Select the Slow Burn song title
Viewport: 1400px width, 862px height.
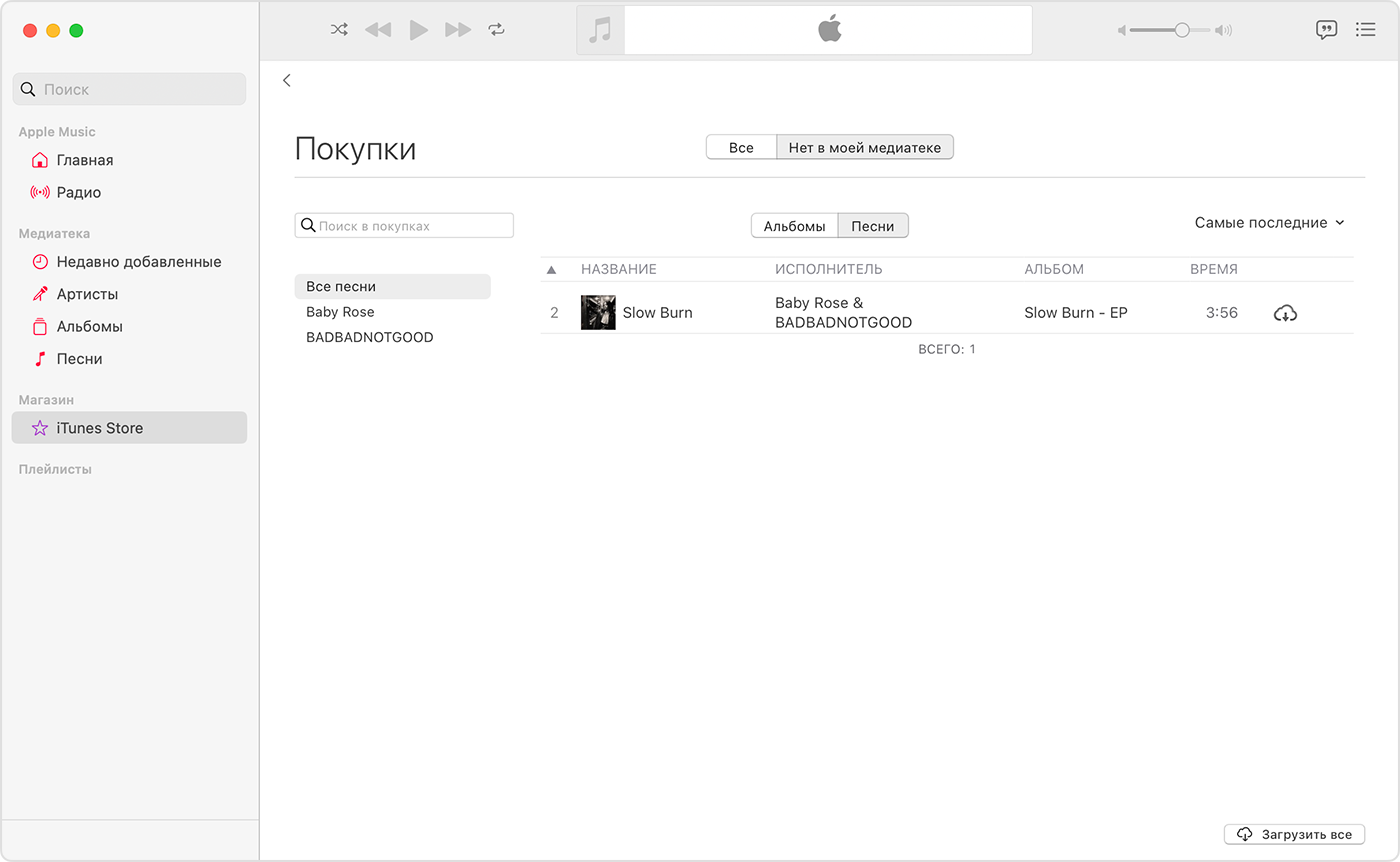(x=658, y=313)
